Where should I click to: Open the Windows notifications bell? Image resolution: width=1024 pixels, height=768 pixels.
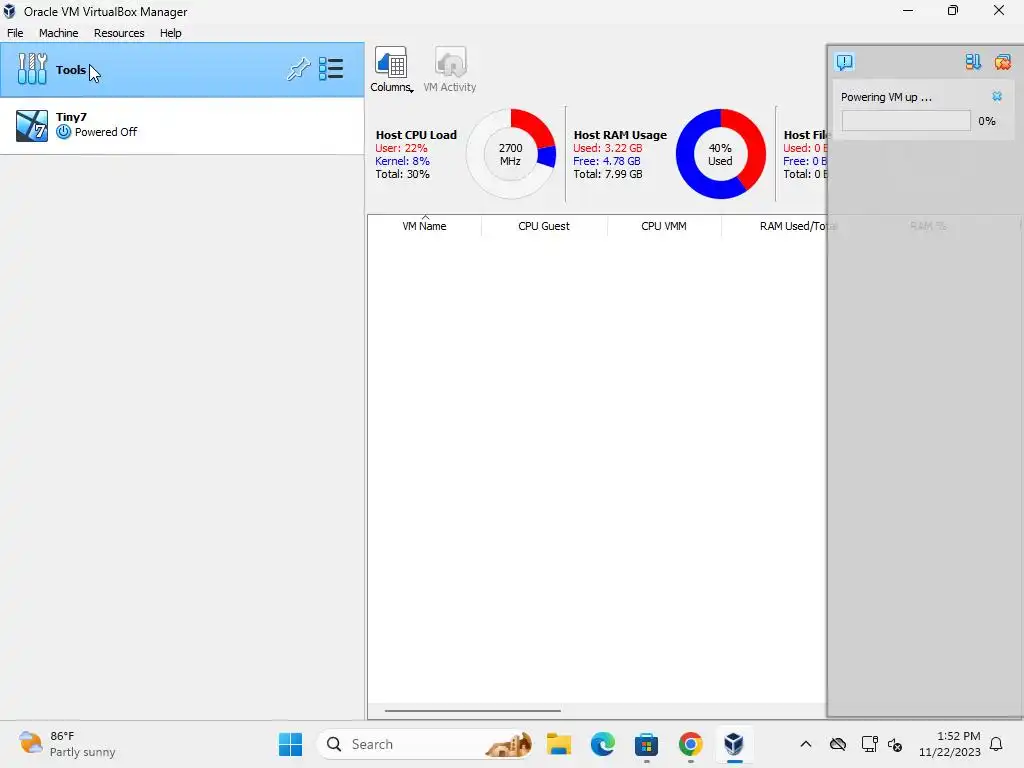click(x=997, y=744)
